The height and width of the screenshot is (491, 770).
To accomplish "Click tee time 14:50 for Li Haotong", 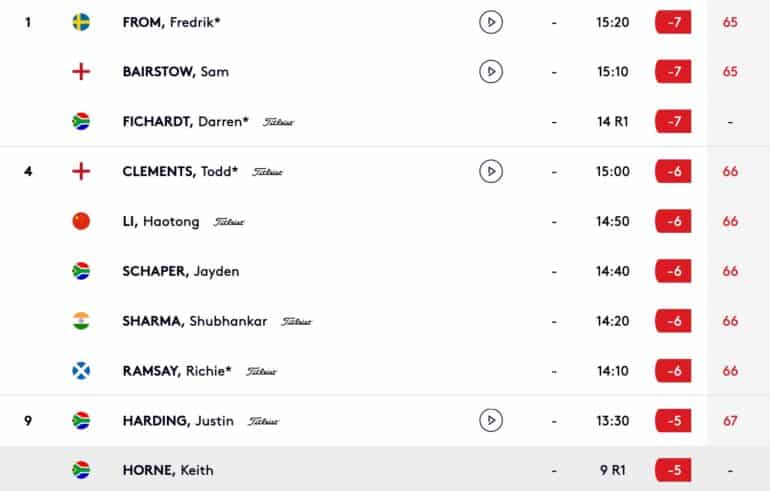I will point(612,221).
